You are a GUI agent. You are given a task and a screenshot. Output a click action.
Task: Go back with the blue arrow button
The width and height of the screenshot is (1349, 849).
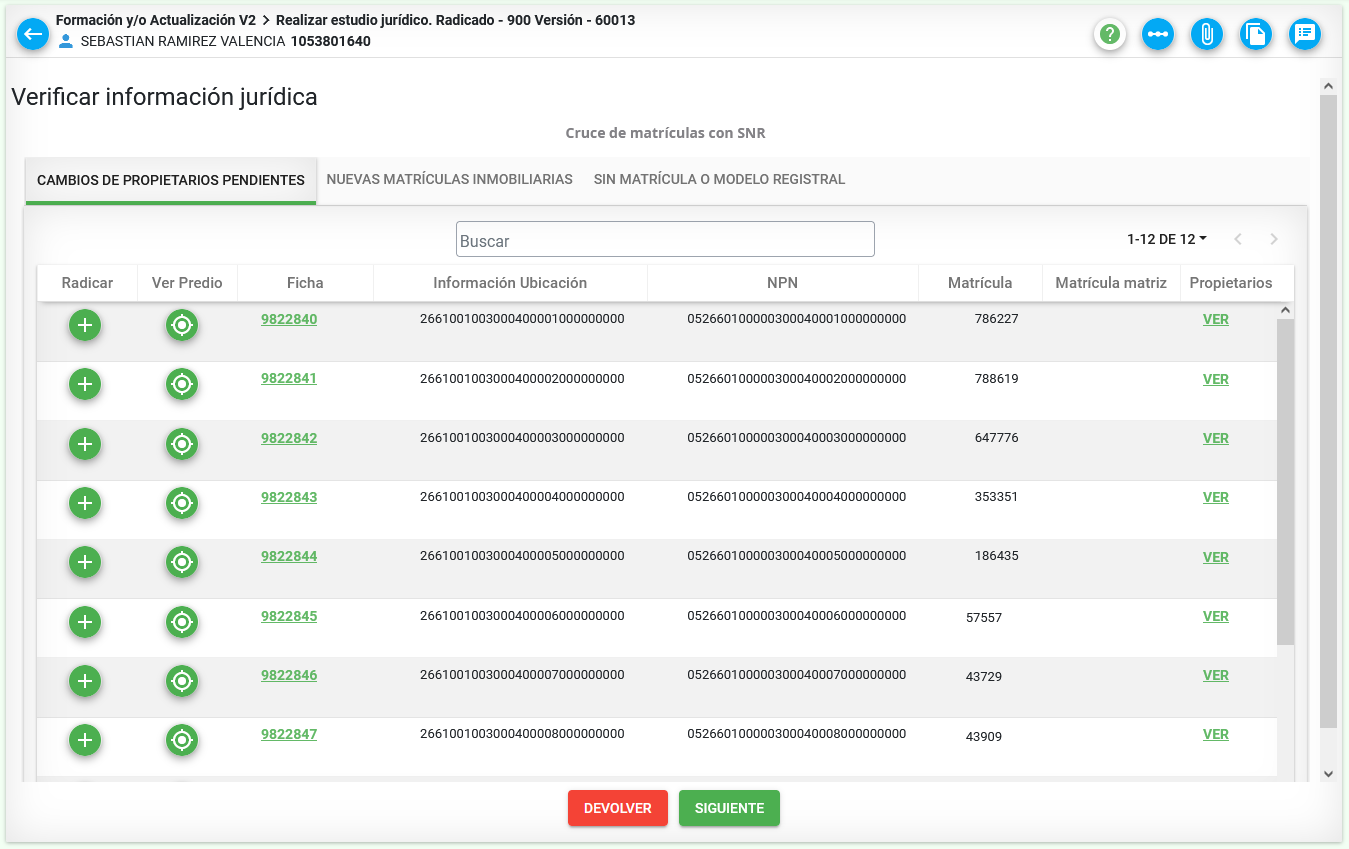[x=33, y=34]
